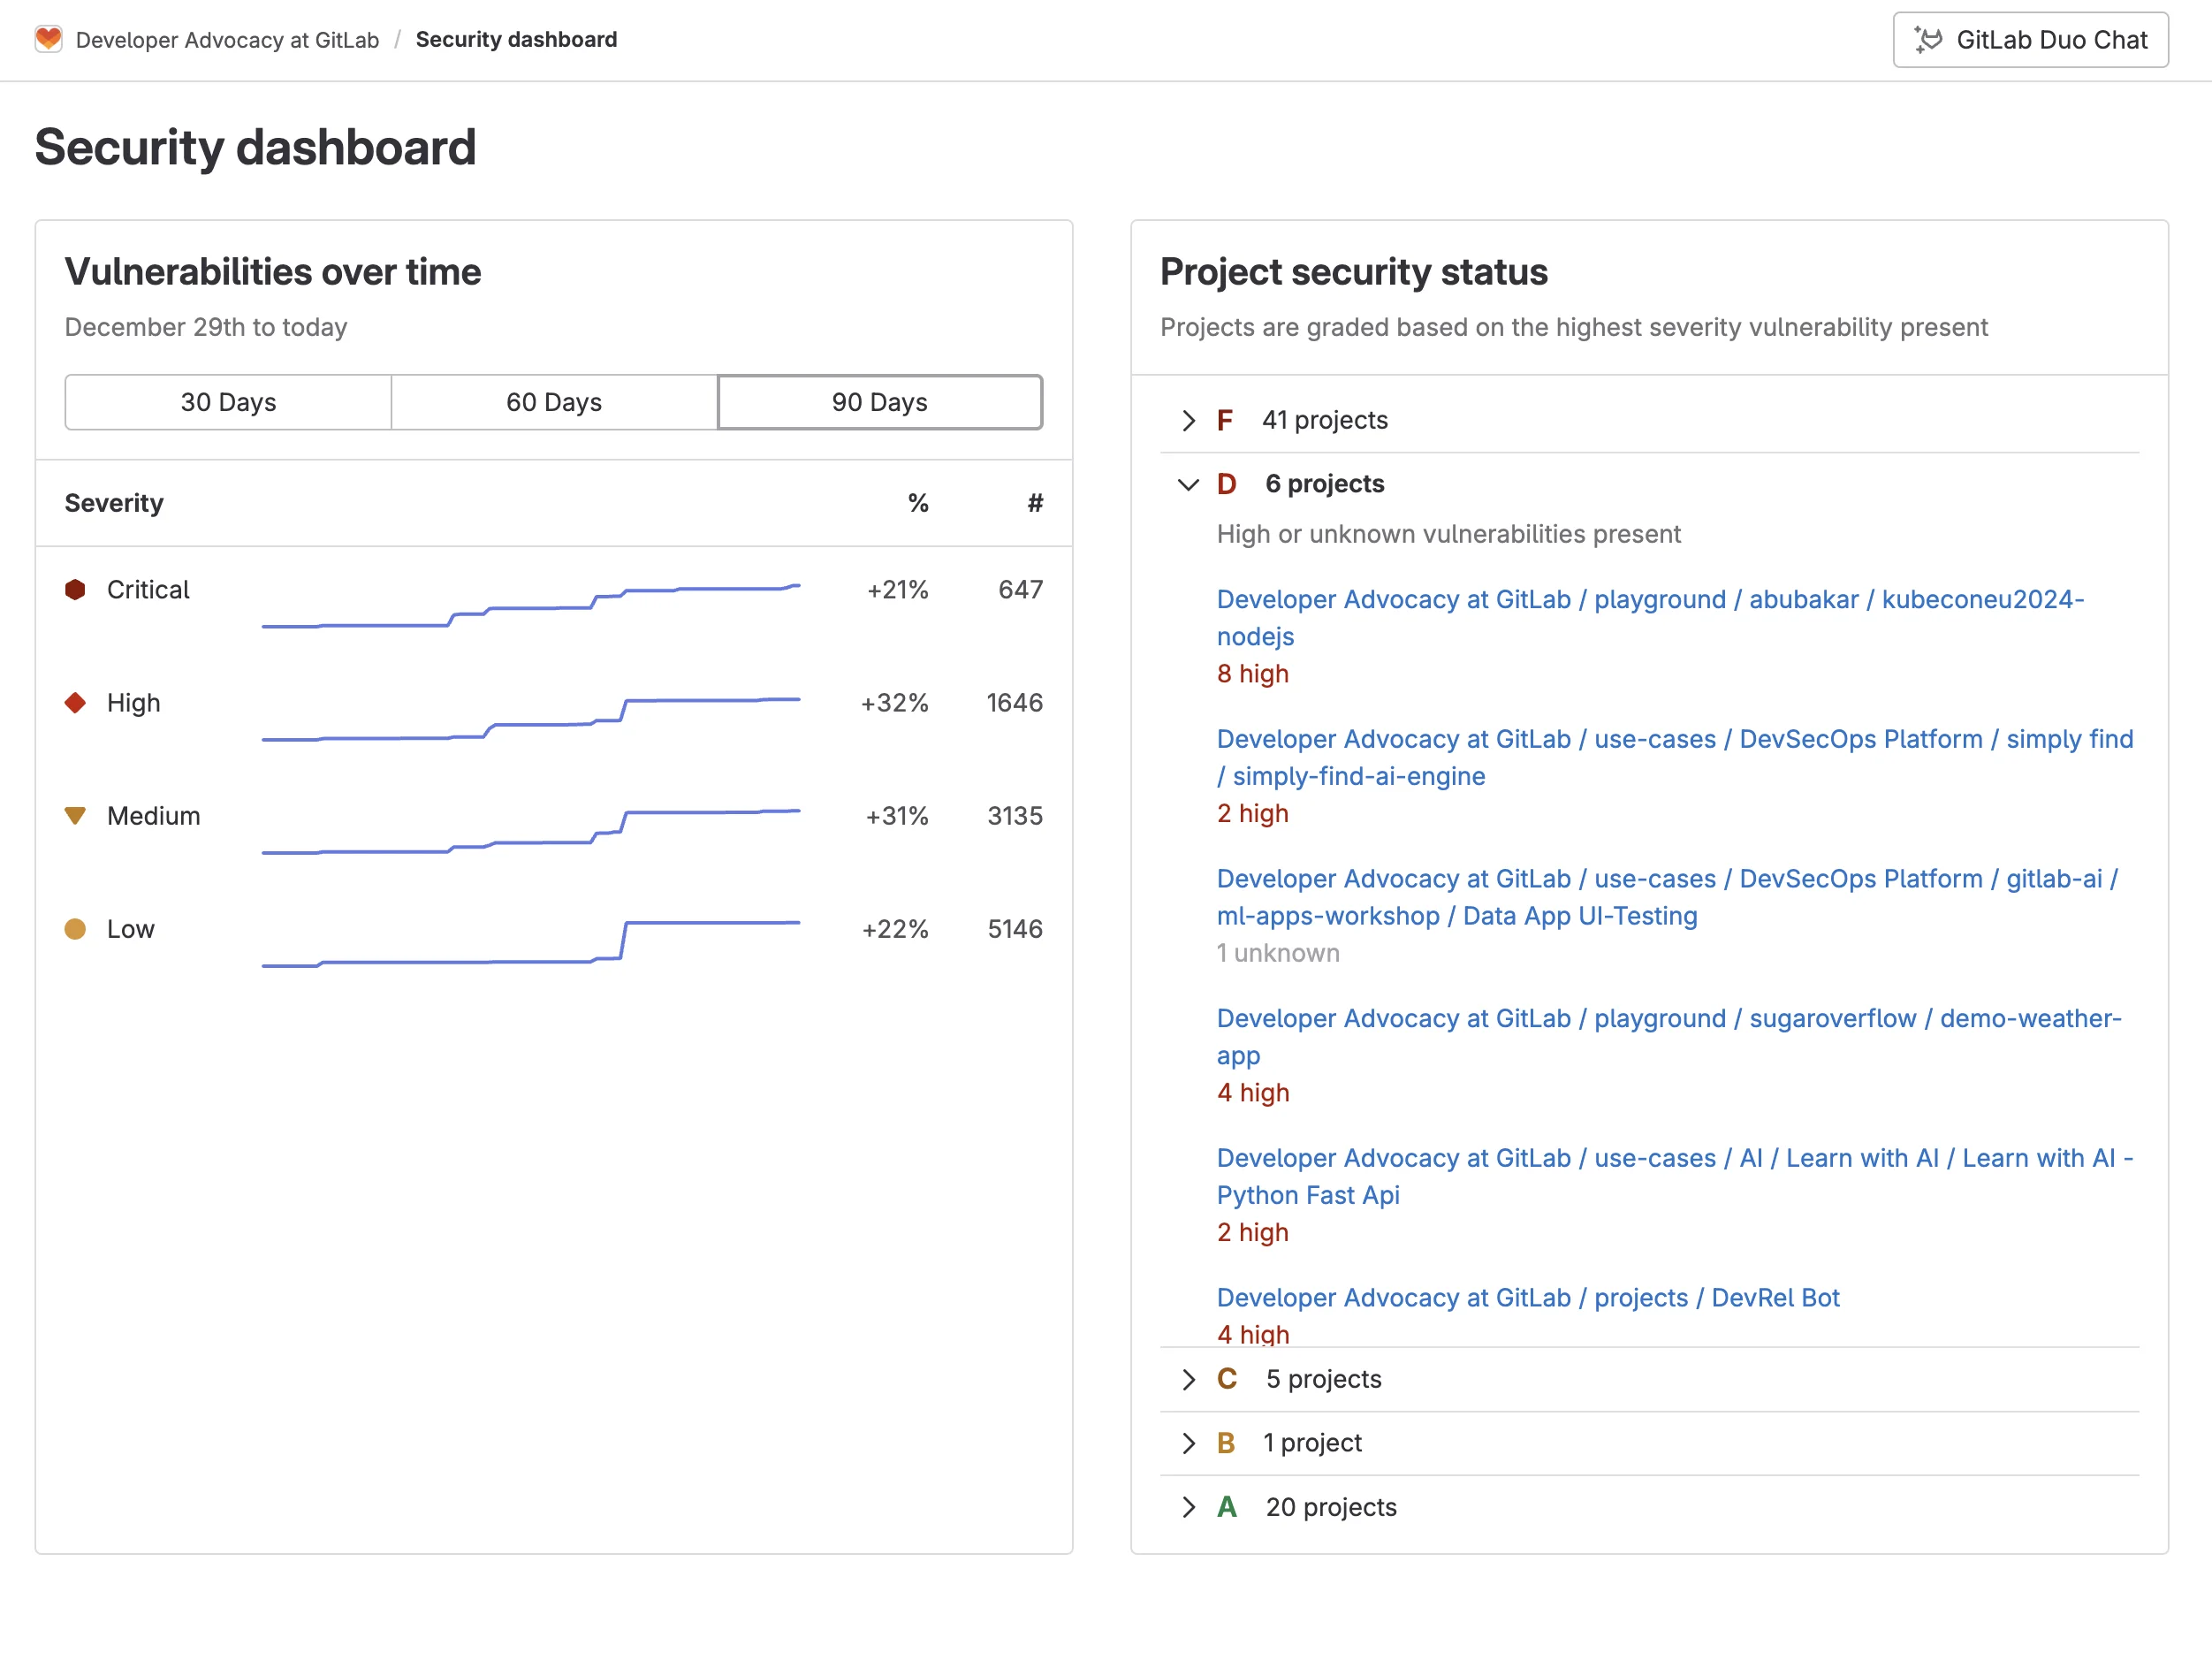The image size is (2212, 1668).
Task: Select the 30 Days range
Action: pyautogui.click(x=228, y=402)
